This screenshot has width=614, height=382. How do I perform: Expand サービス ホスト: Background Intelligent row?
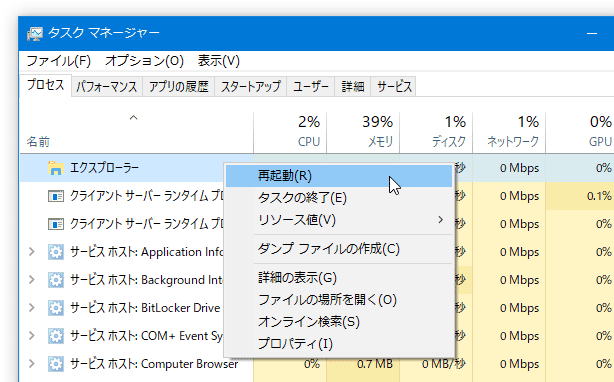tap(32, 280)
